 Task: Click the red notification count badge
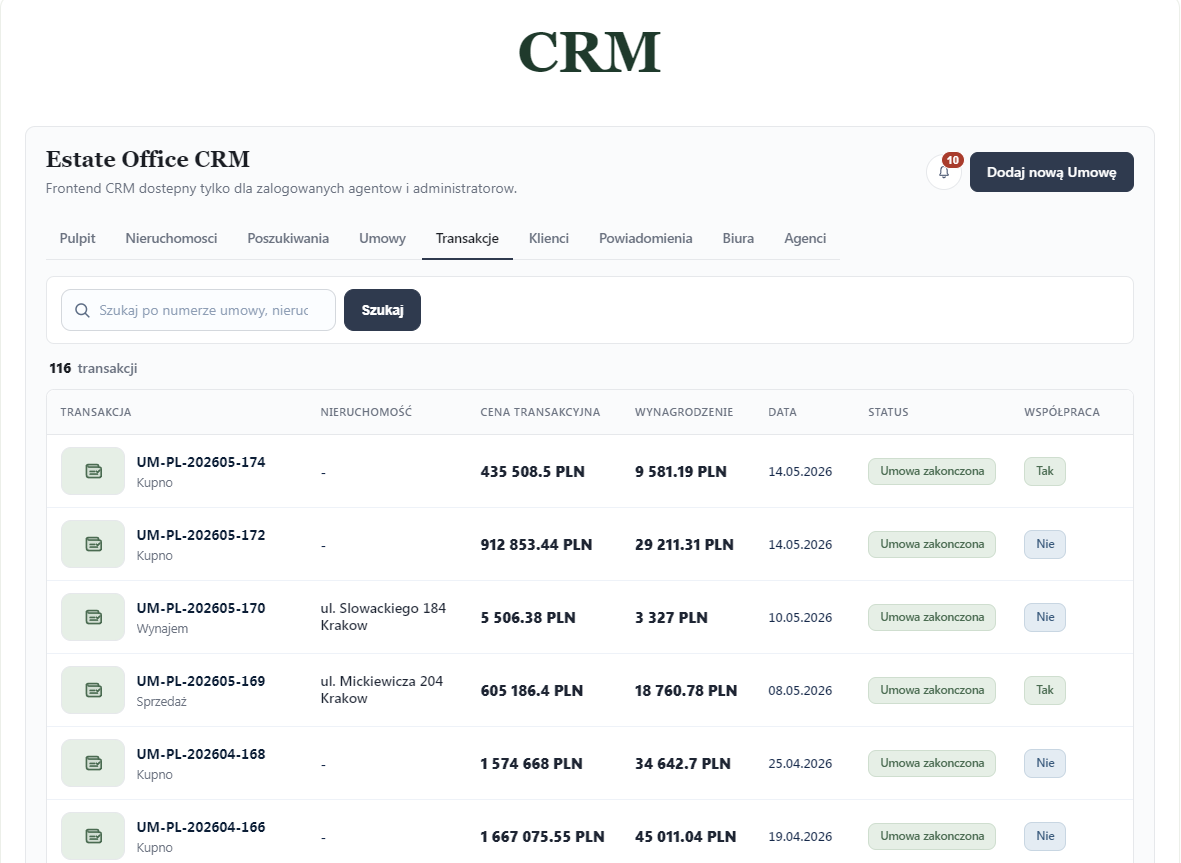[953, 160]
